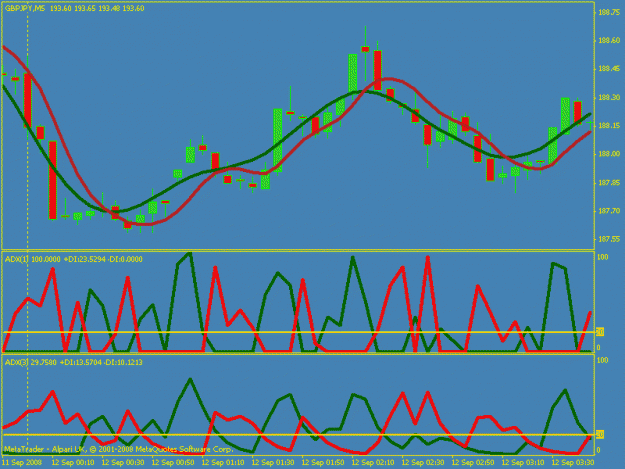Click the ADX(3) 29.7580 indicator label
625x469 pixels.
pyautogui.click(x=31, y=363)
